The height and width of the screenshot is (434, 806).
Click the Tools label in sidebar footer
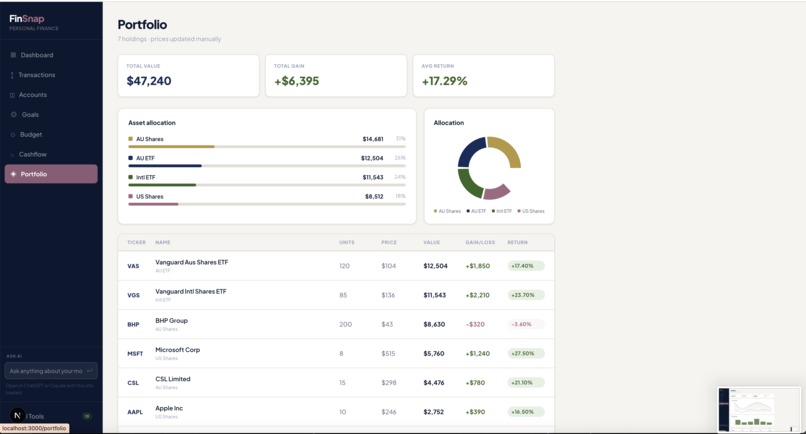click(x=36, y=417)
